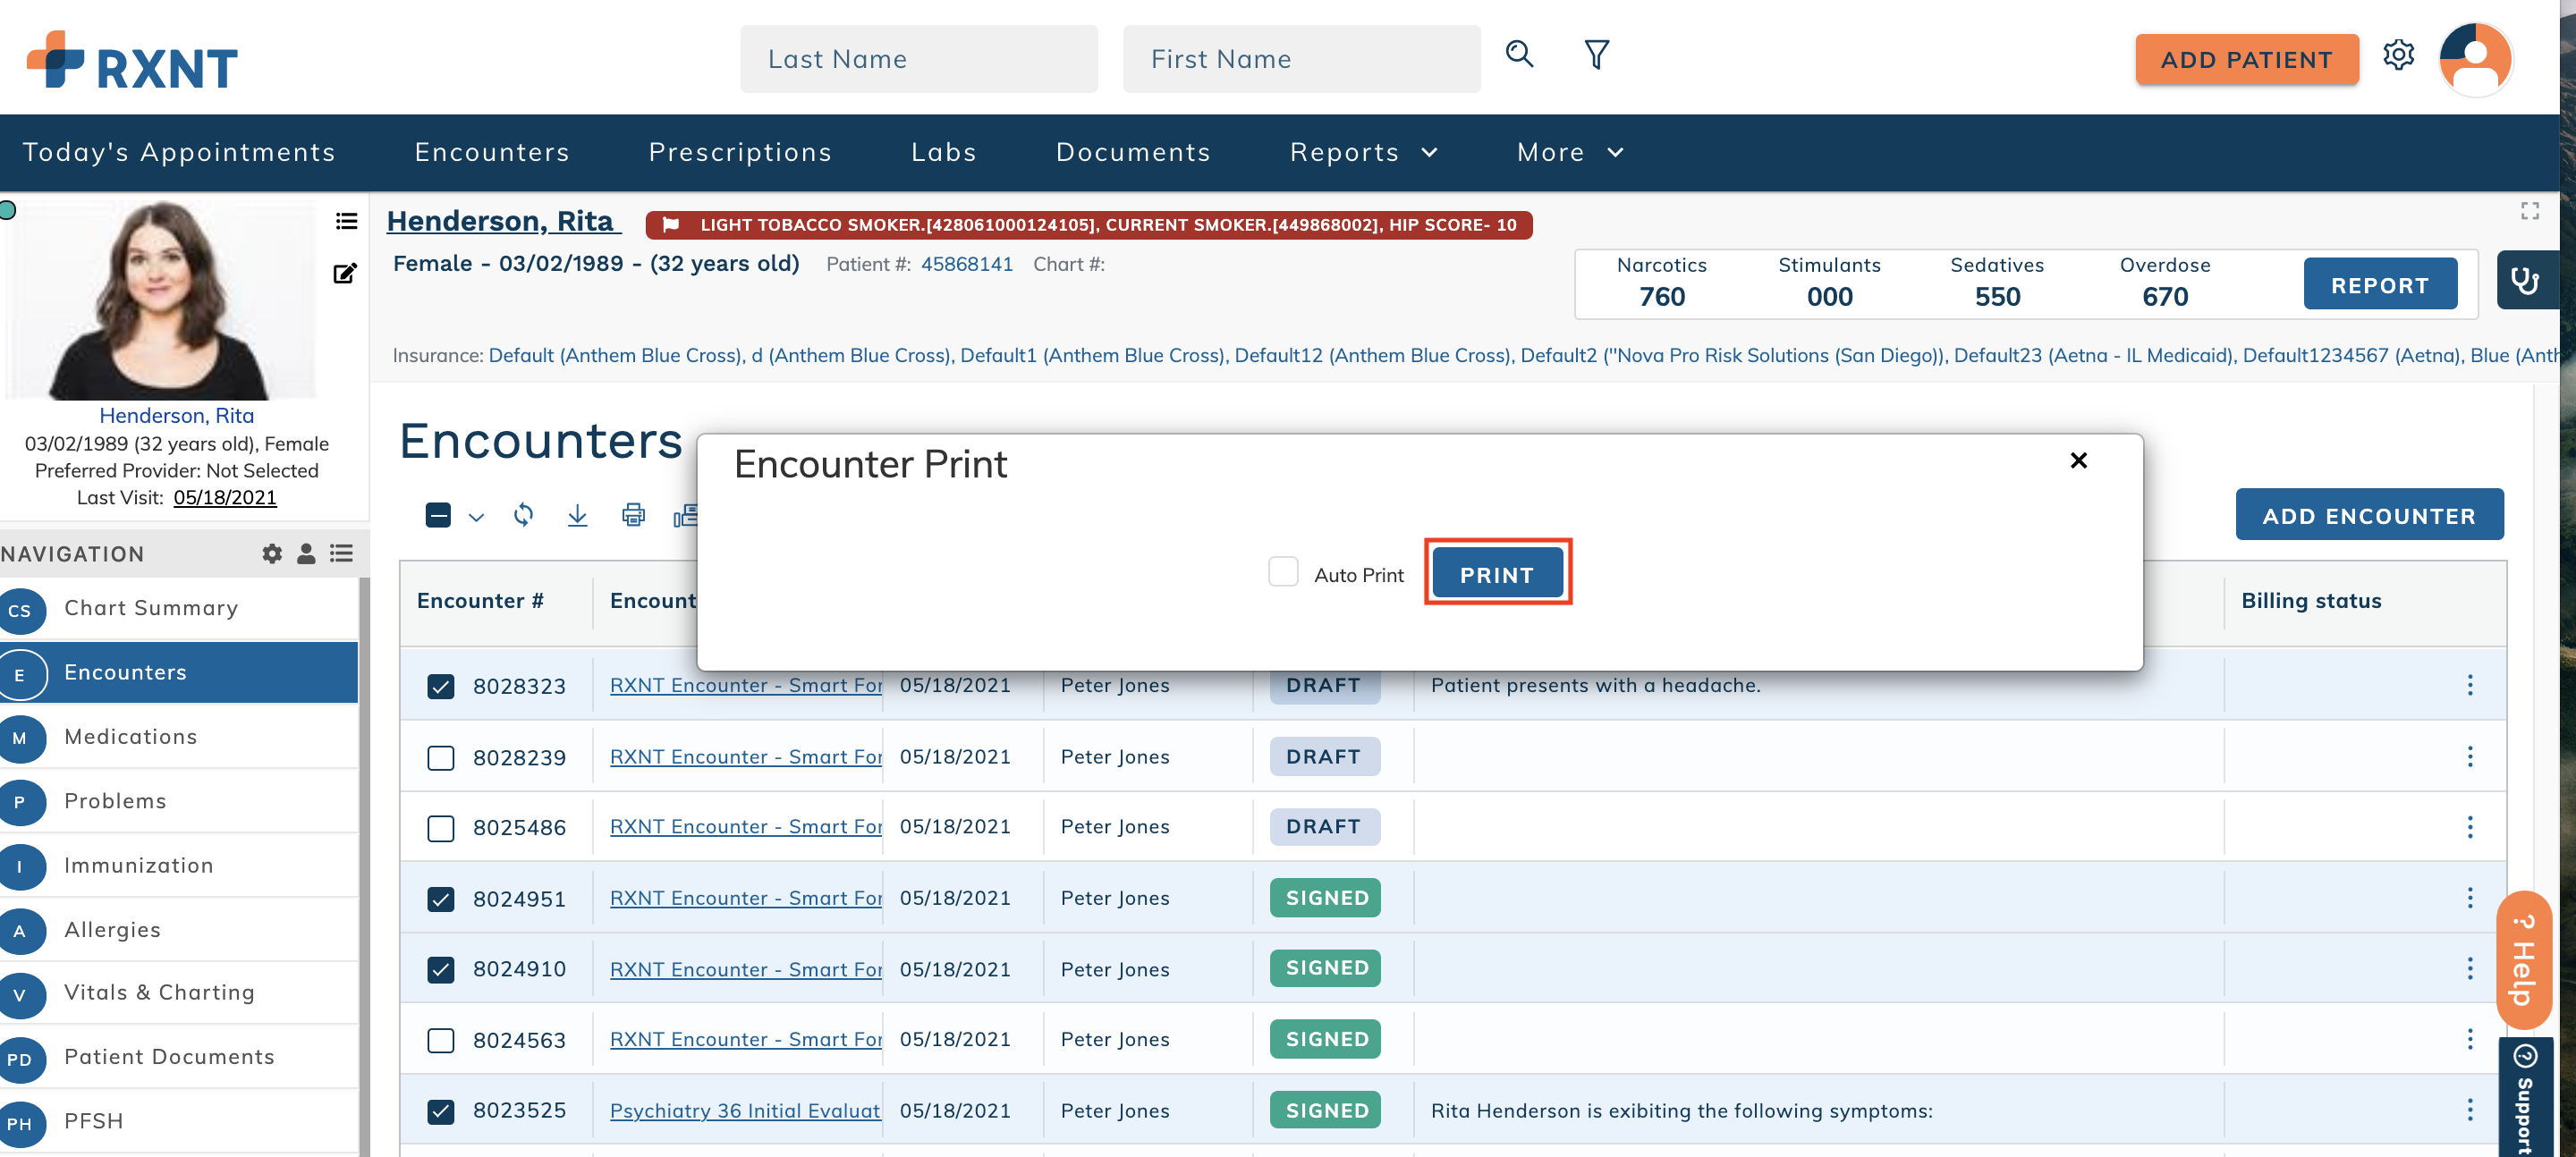The width and height of the screenshot is (2576, 1157).
Task: Select Chart Summary in navigation
Action: coord(179,608)
